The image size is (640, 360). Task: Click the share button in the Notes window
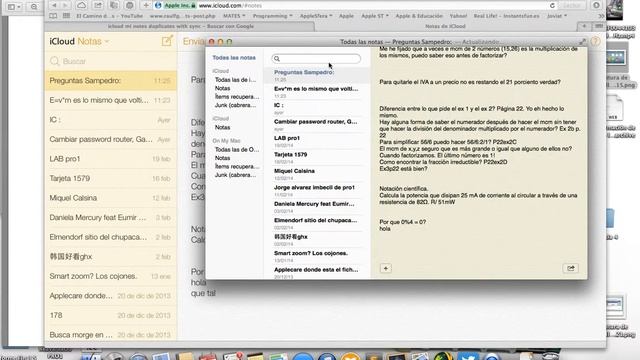point(571,268)
